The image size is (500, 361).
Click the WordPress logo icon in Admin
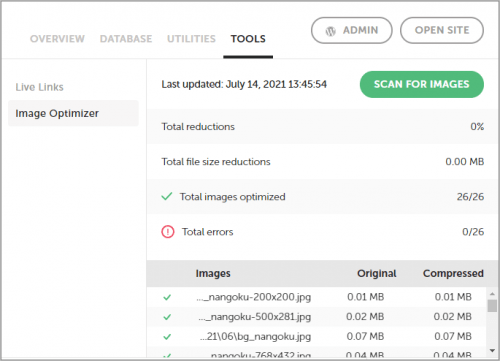330,31
